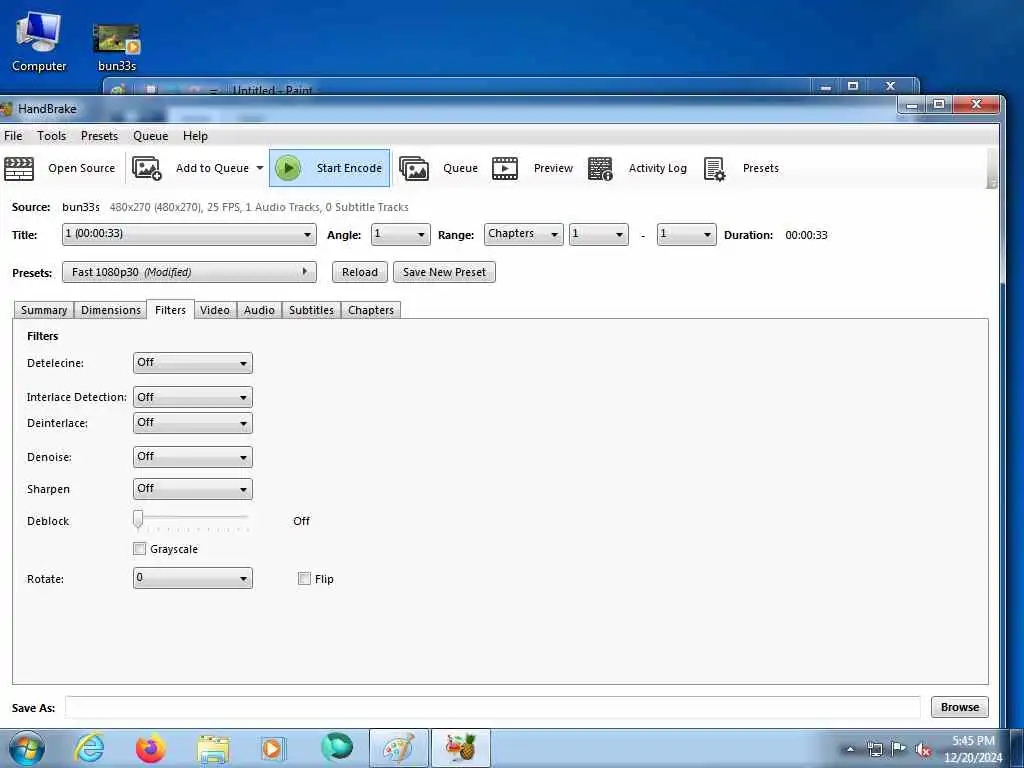Open the Help menu
Image resolution: width=1024 pixels, height=768 pixels.
click(195, 136)
